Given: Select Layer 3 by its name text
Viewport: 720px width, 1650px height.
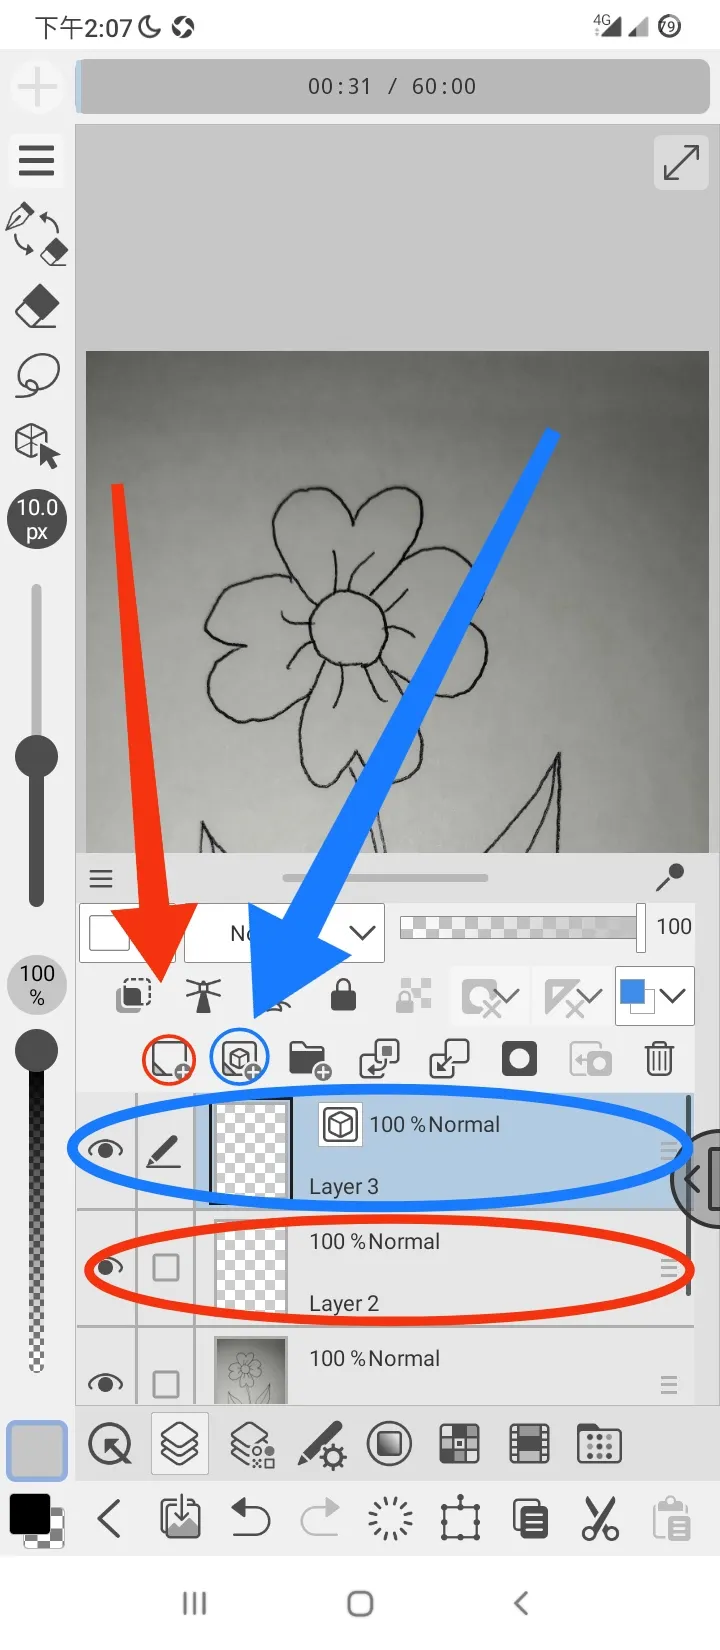Looking at the screenshot, I should [x=344, y=1186].
